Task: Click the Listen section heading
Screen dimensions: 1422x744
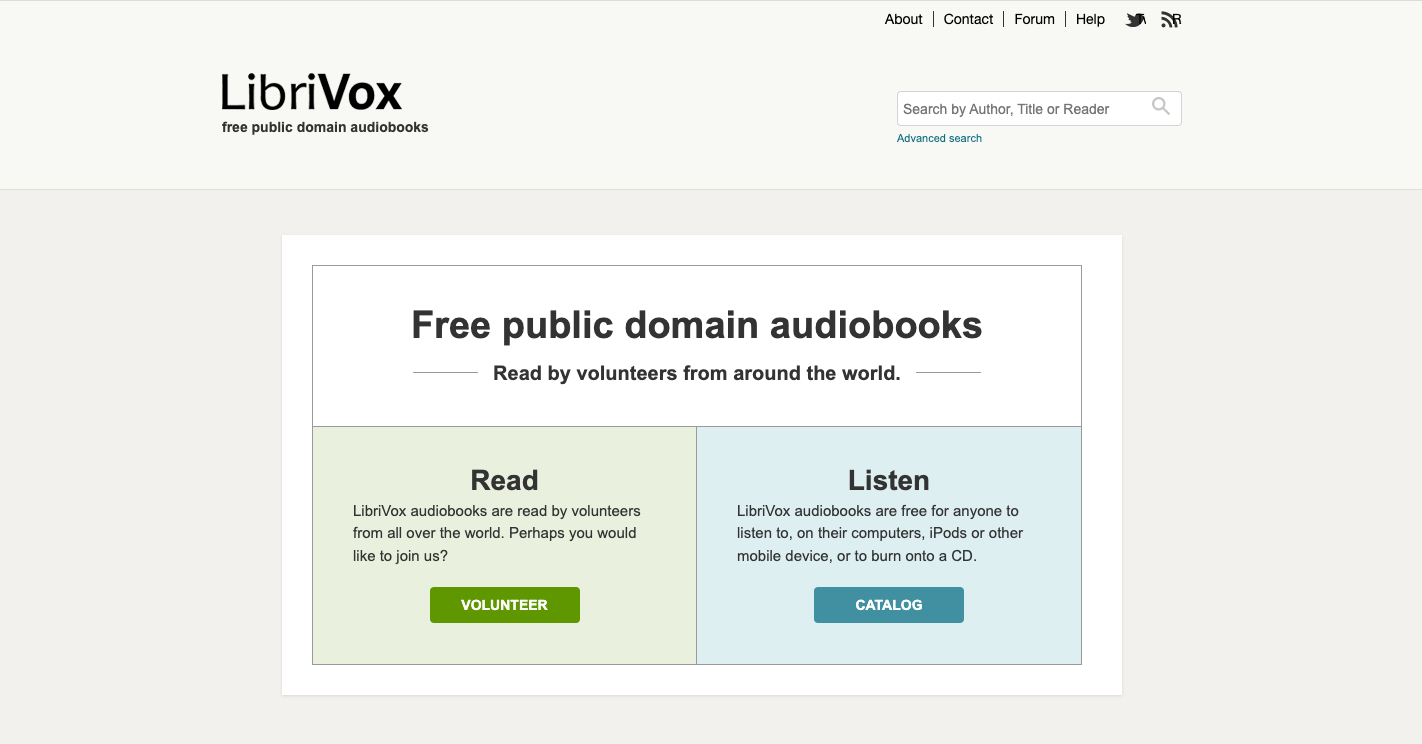Action: [x=888, y=480]
